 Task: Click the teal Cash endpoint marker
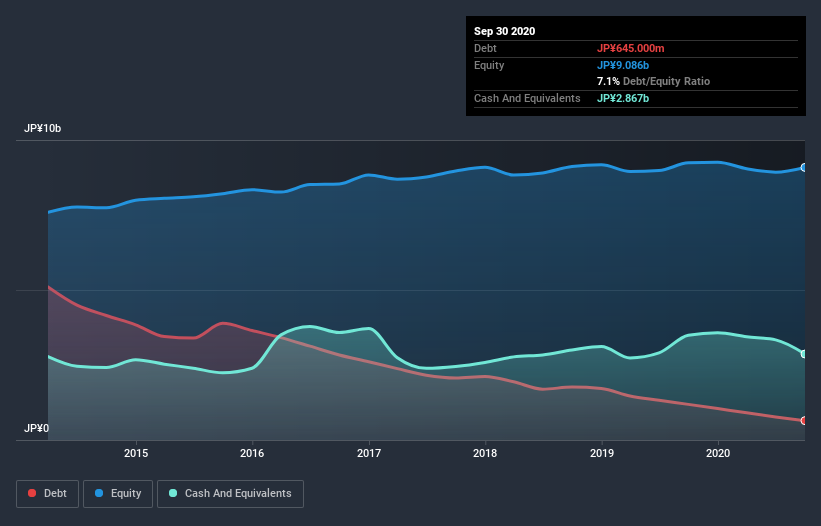(804, 354)
